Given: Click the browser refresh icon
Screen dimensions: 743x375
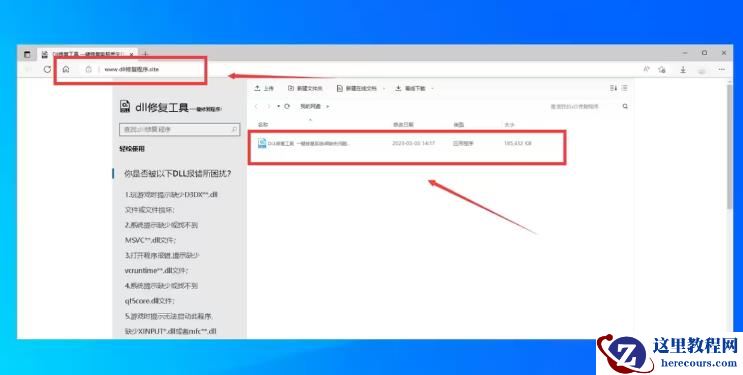Looking at the screenshot, I should click(x=47, y=69).
